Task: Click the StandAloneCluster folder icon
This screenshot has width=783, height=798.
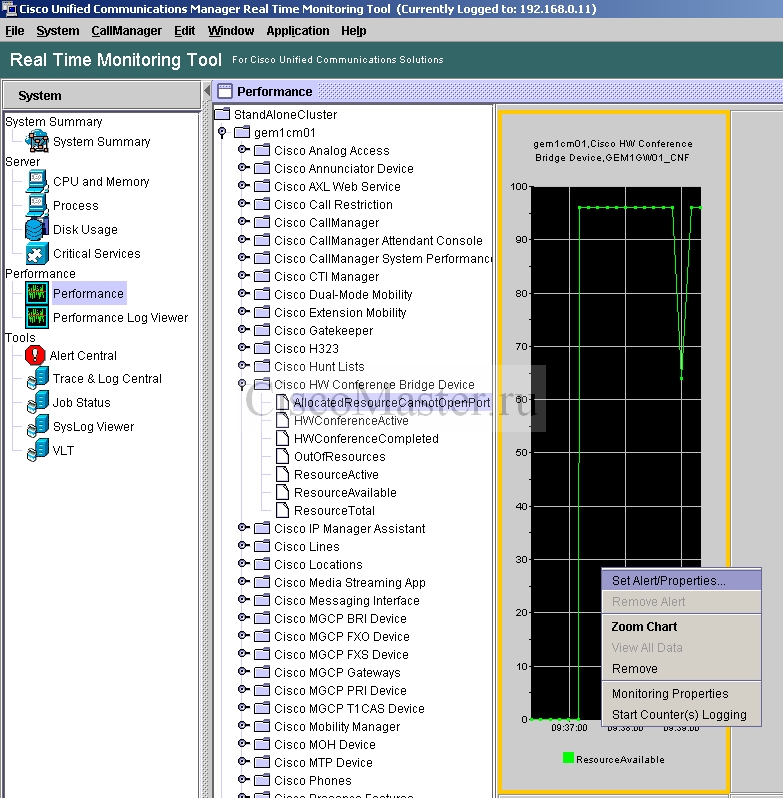Action: [222, 114]
